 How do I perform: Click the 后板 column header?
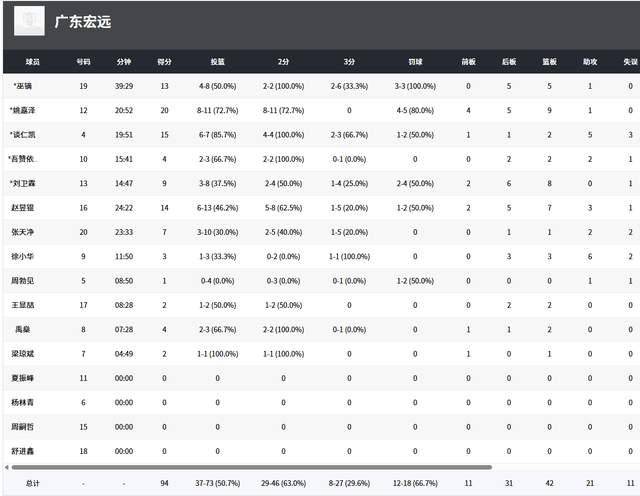508,61
